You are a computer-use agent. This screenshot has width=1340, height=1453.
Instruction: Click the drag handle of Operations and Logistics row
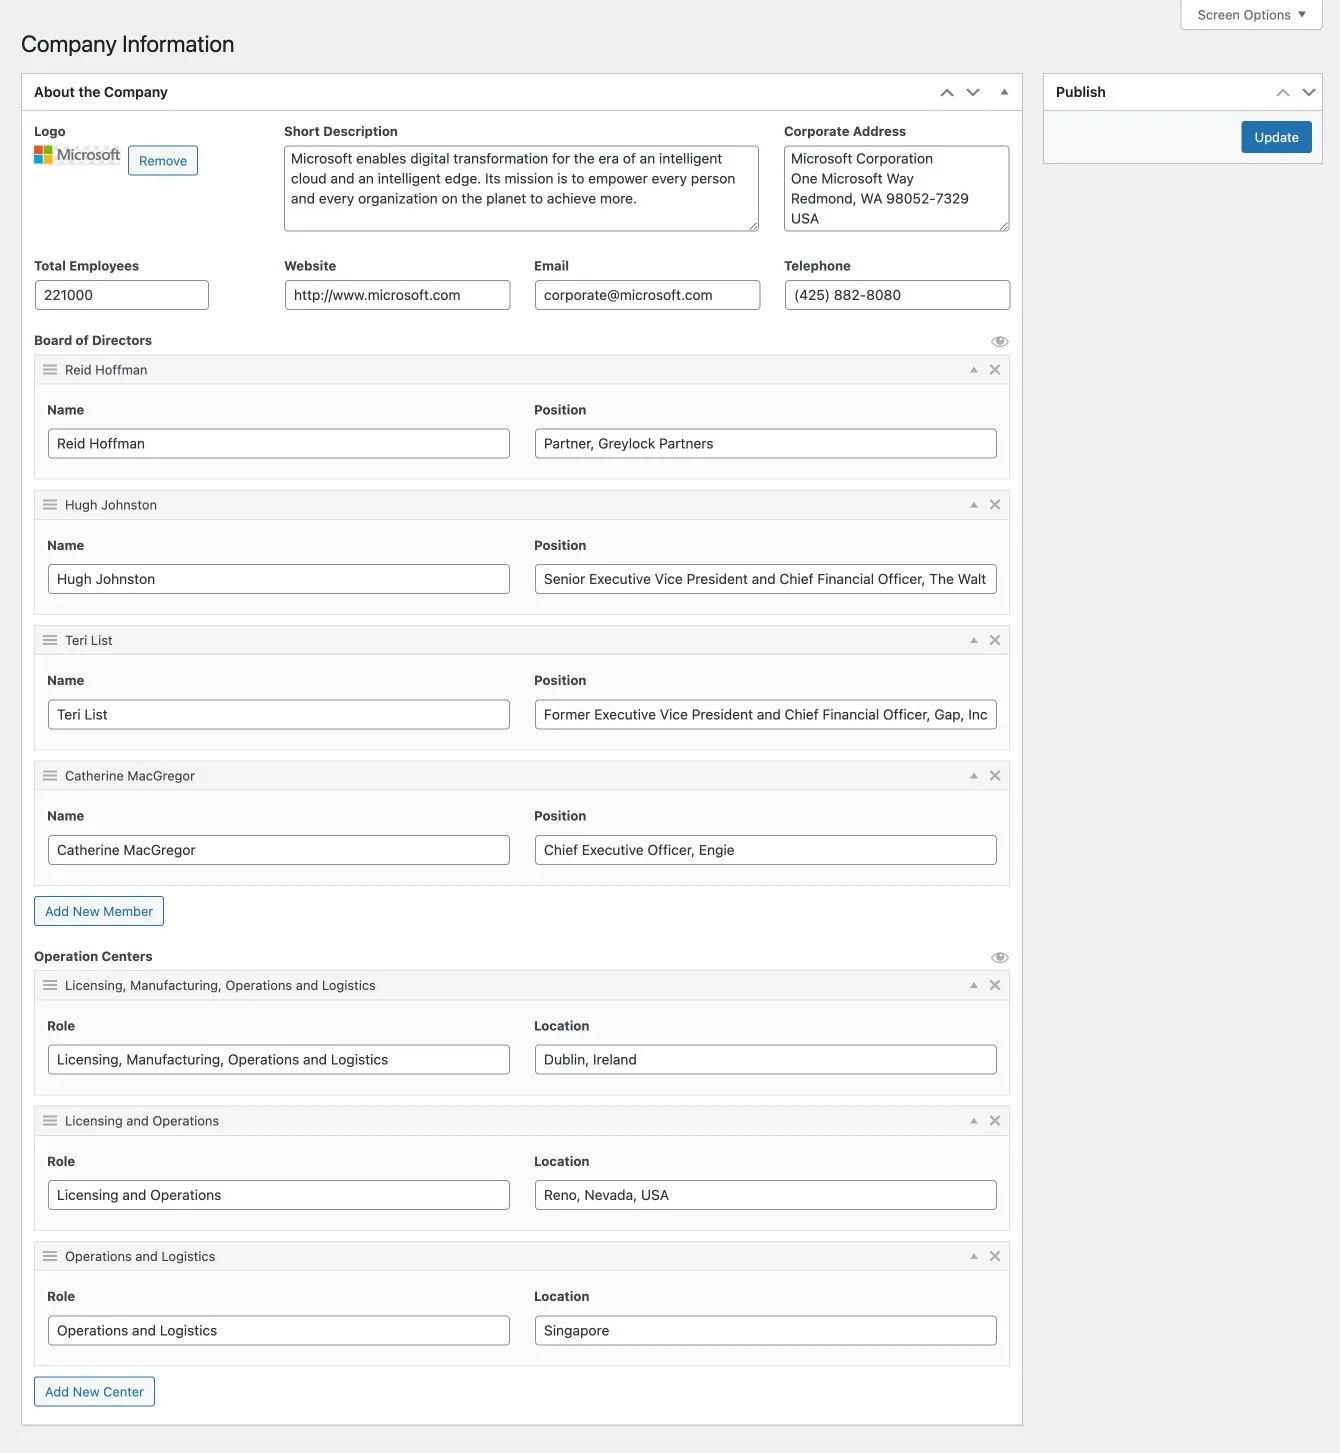click(x=50, y=1256)
